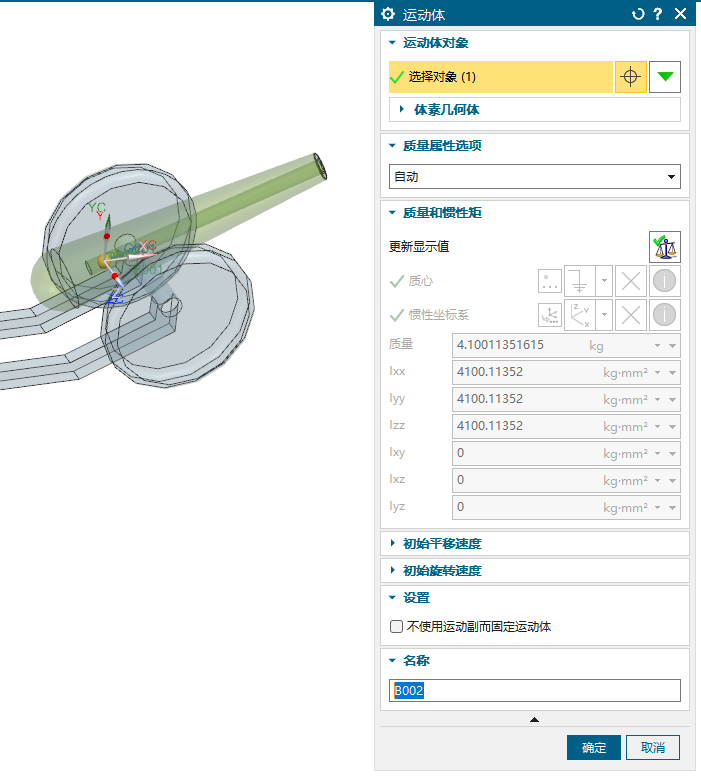Open the 质量属性选项 dropdown set to 自动
This screenshot has width=701, height=781.
(x=534, y=177)
